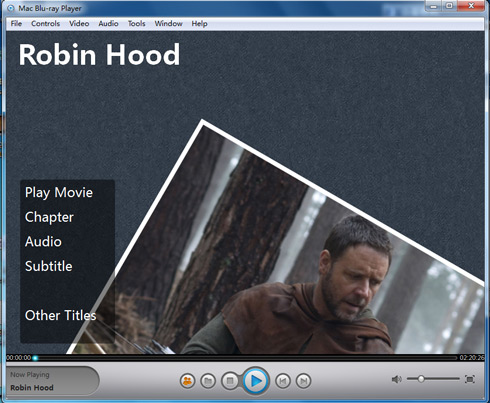The height and width of the screenshot is (403, 490).
Task: Click the playback progress bar
Action: [x=246, y=358]
